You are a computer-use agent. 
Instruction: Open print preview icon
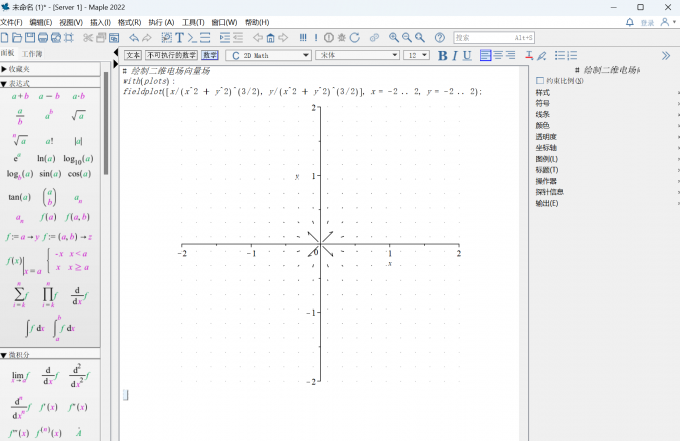(x=56, y=38)
